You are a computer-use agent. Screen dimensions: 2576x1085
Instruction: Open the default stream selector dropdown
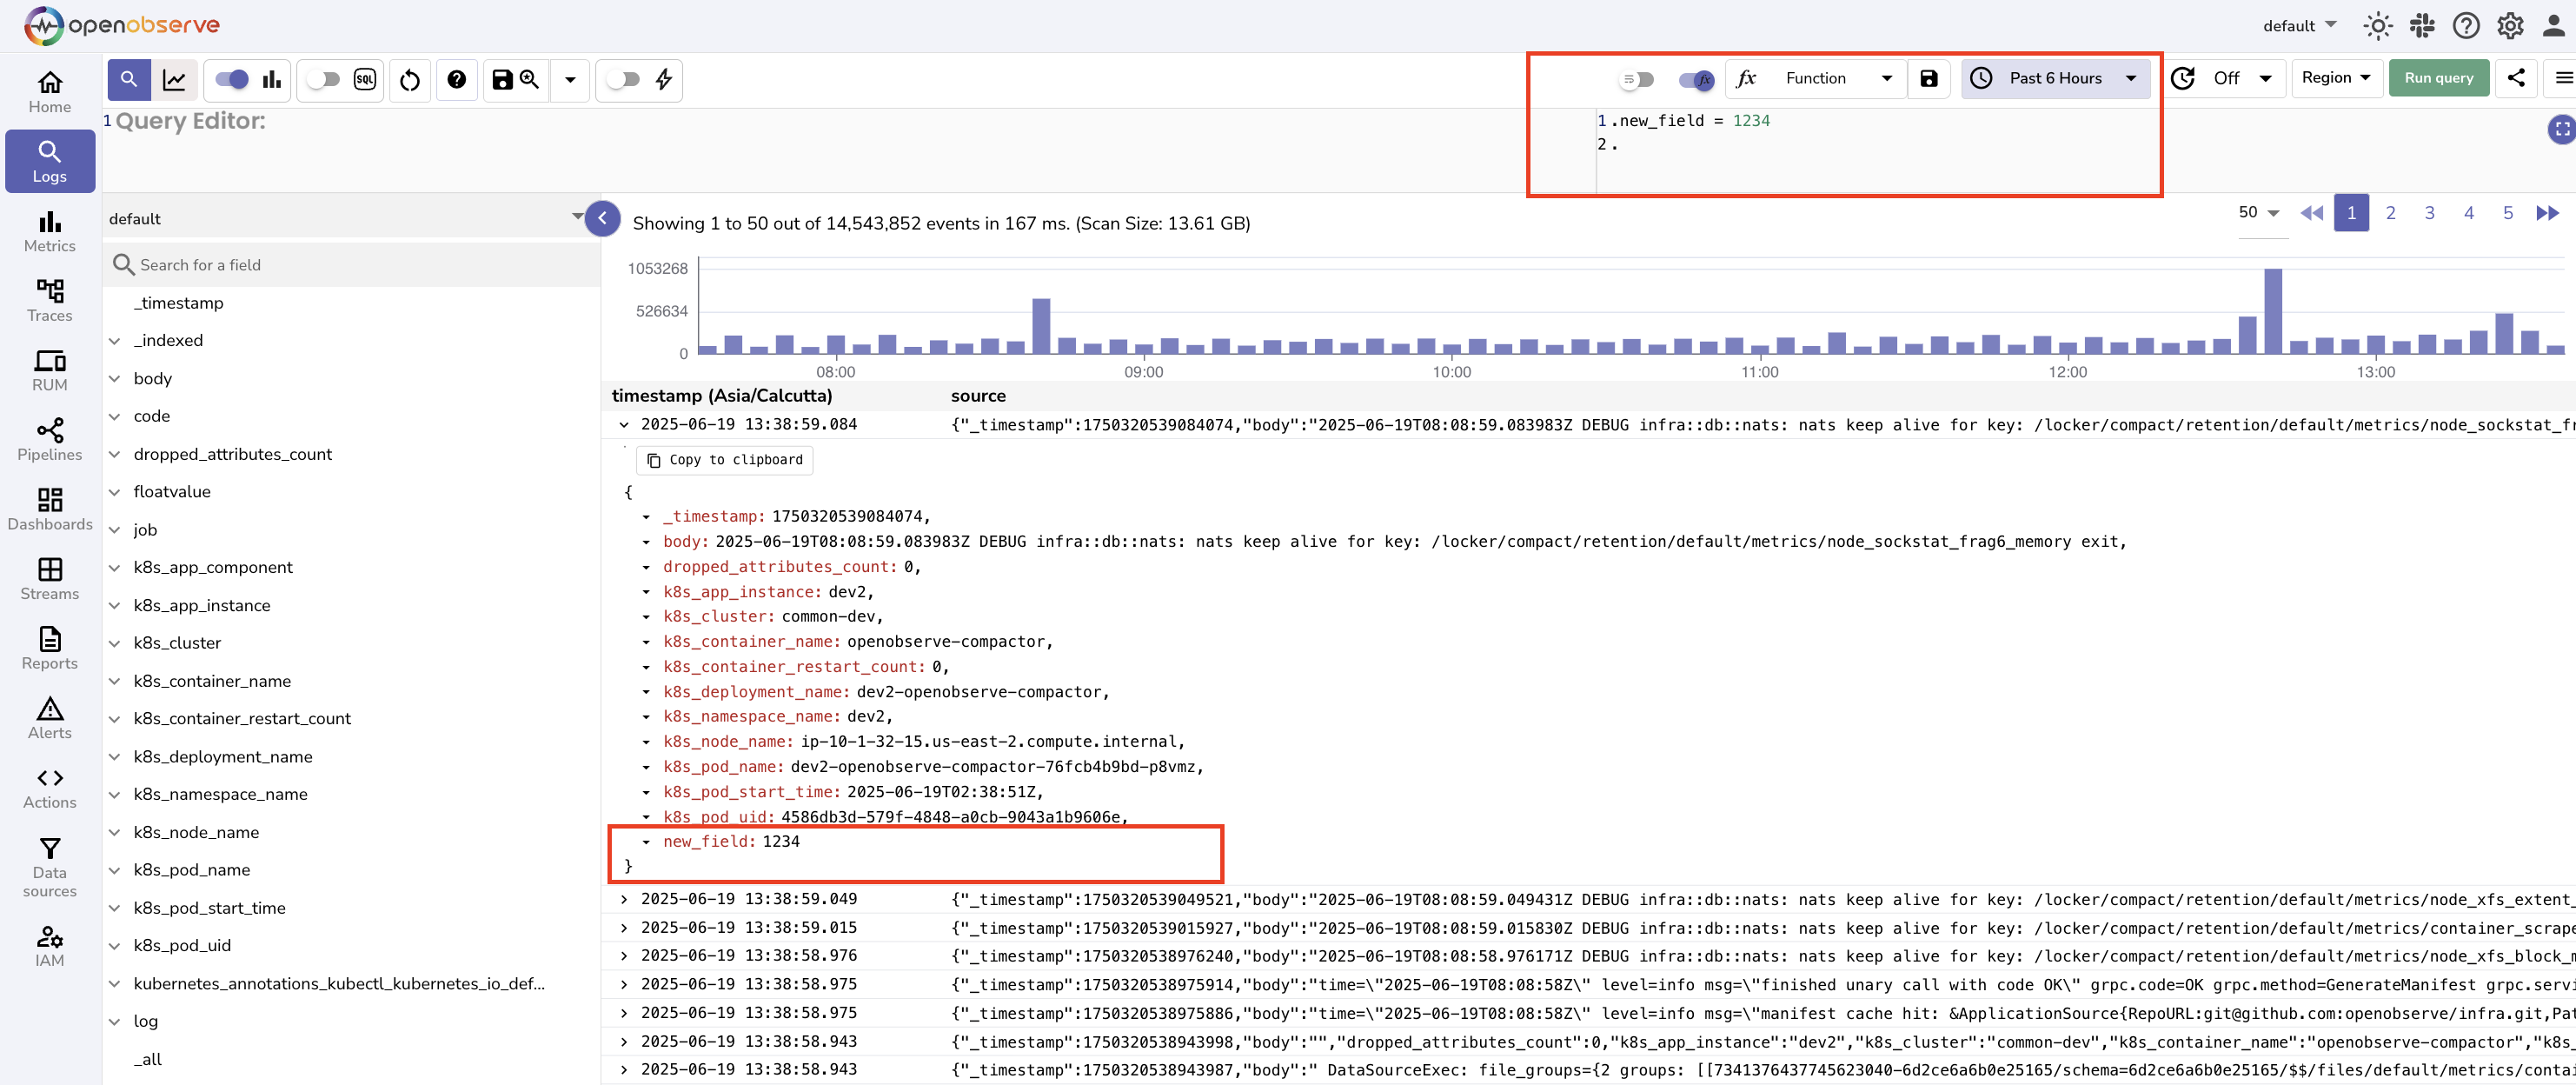346,218
